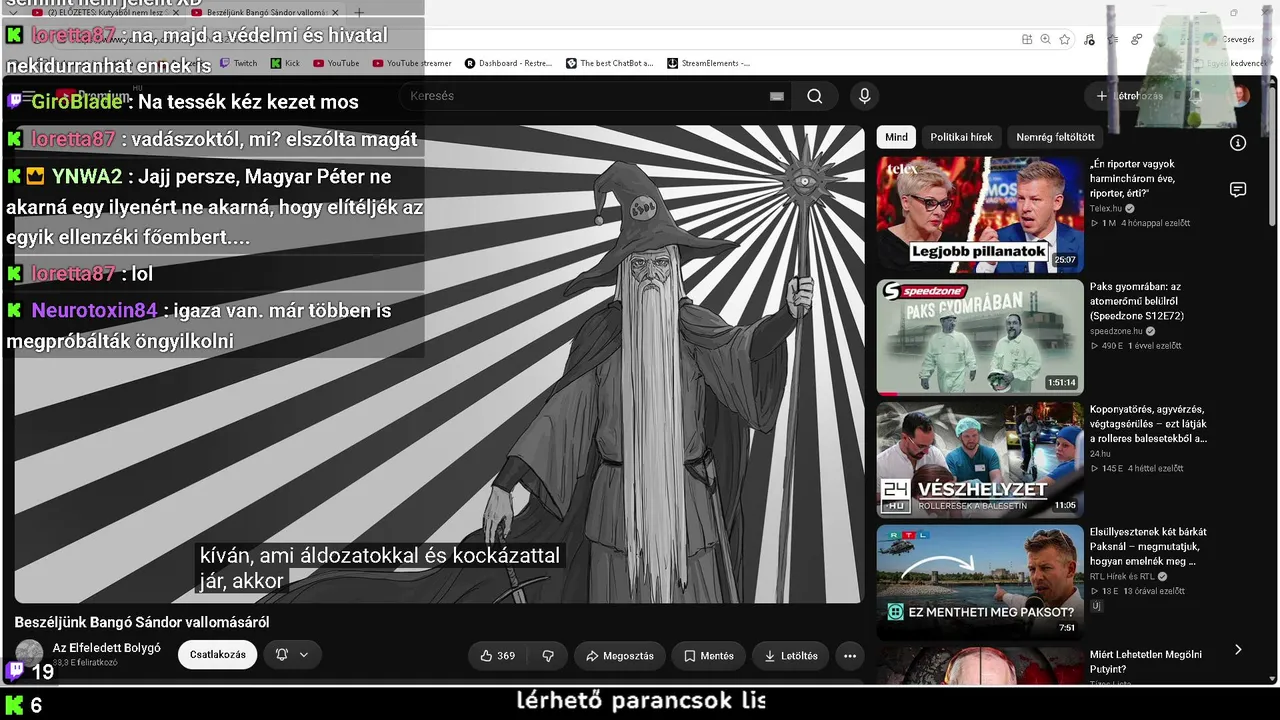This screenshot has width=1280, height=720.
Task: Open the Dashboard - Restream bookmark
Action: click(509, 63)
